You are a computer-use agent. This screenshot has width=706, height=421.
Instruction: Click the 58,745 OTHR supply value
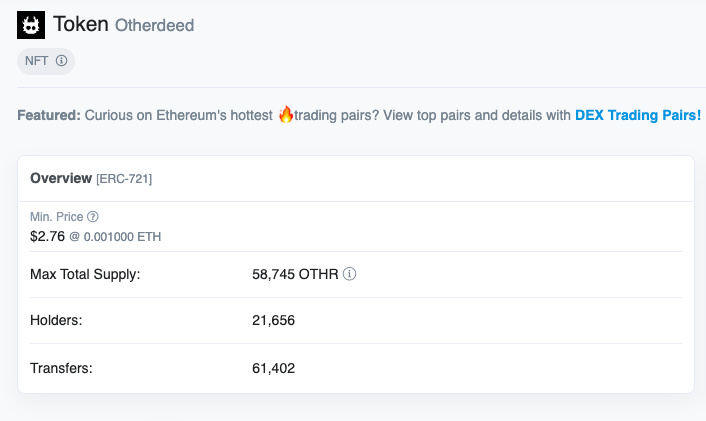tap(295, 274)
